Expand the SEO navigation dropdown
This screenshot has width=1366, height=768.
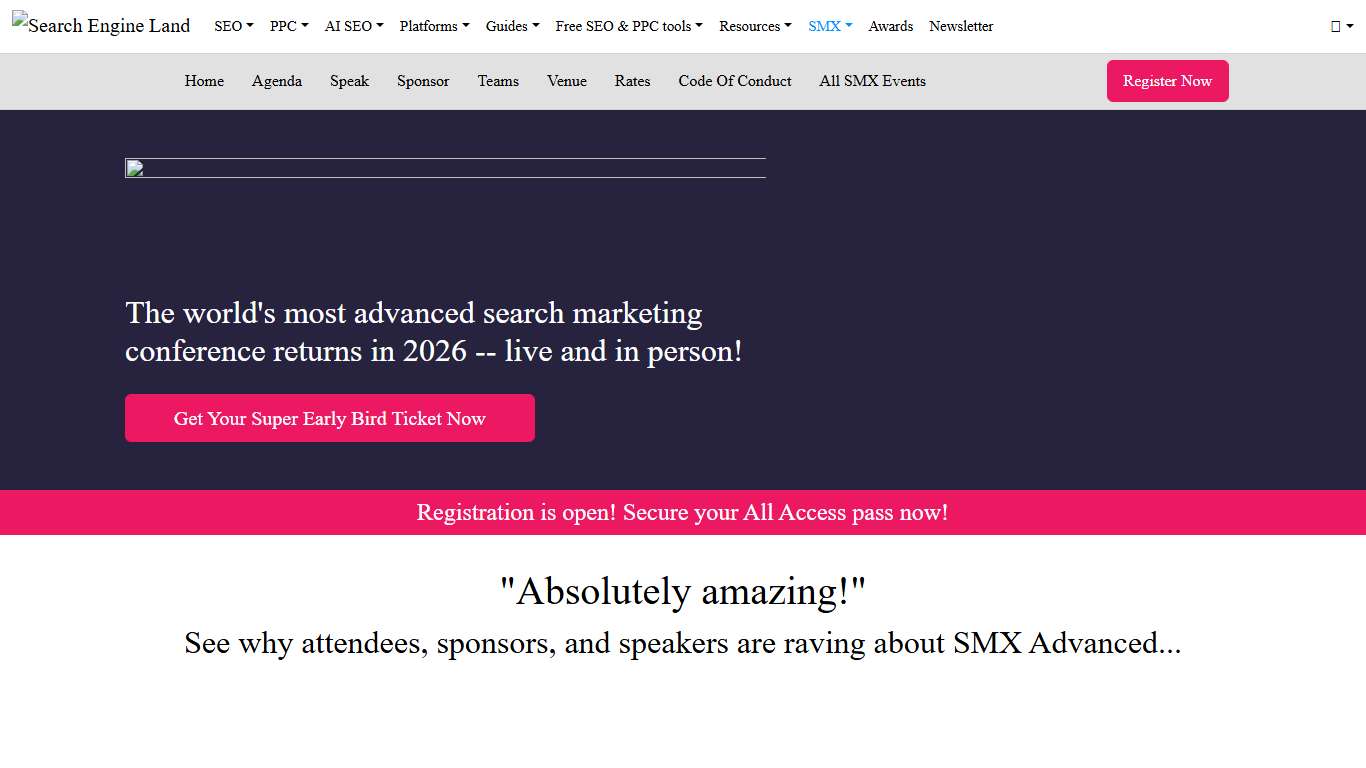click(x=233, y=26)
